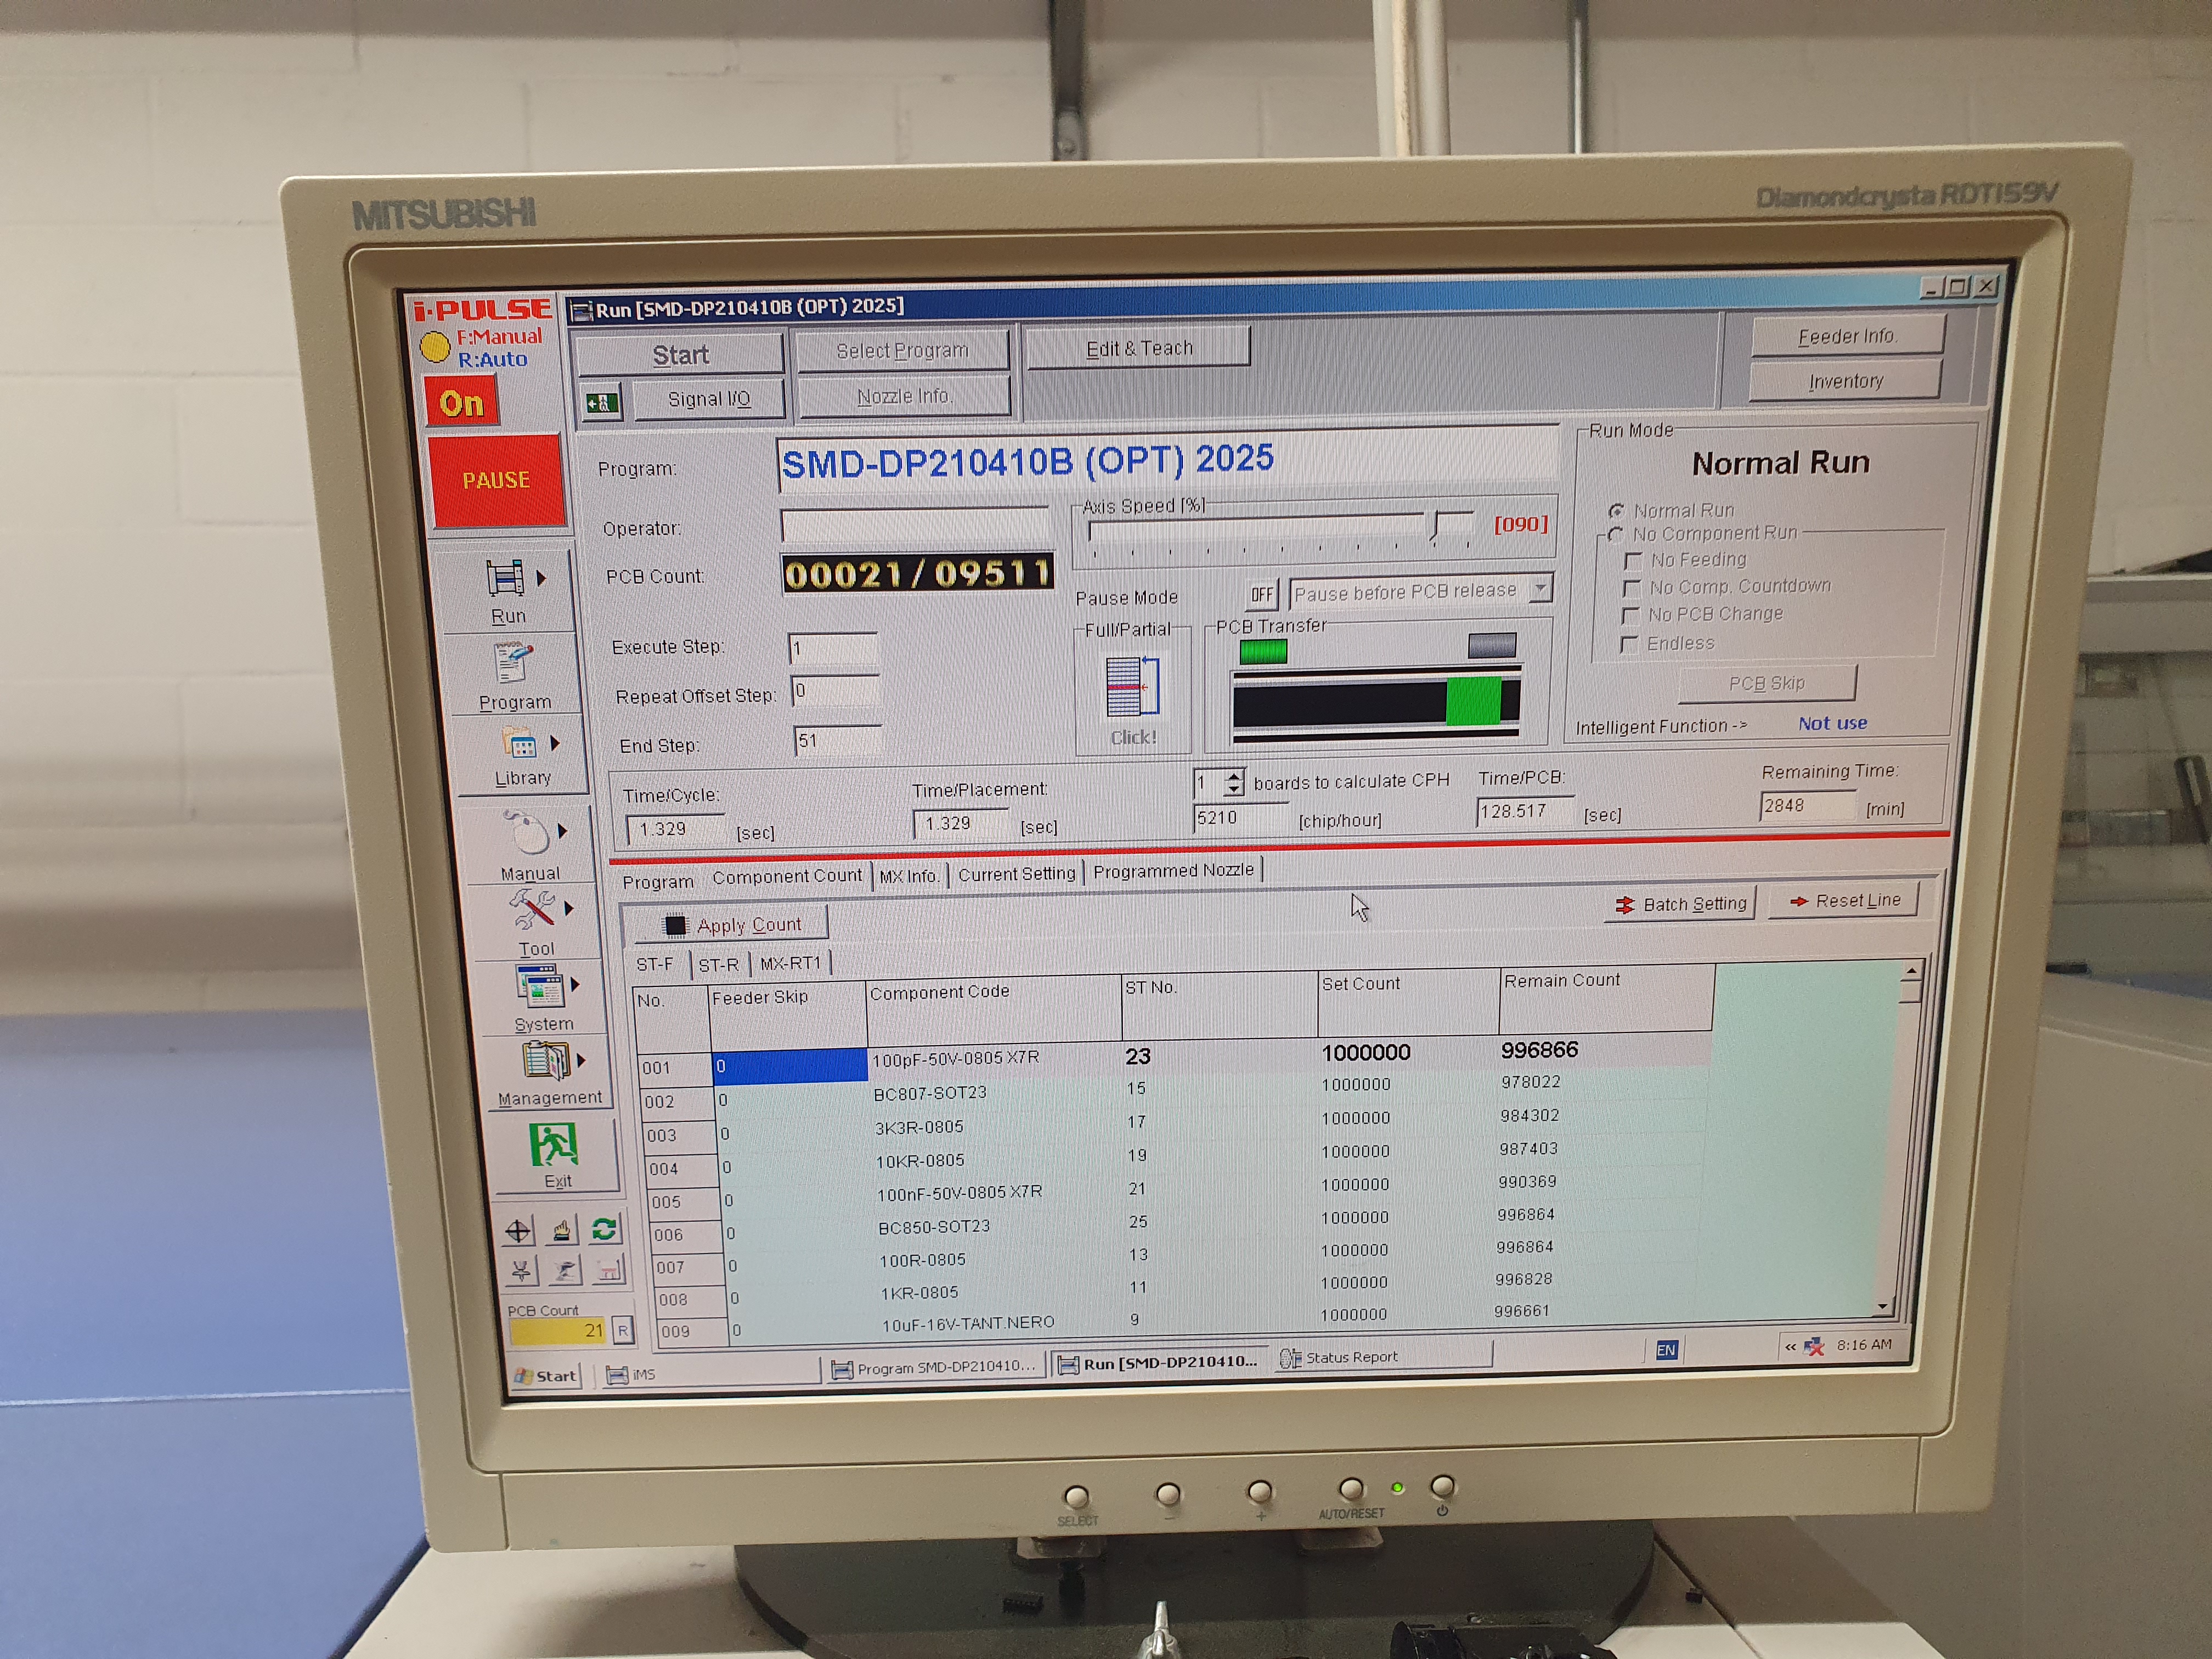This screenshot has width=2212, height=1659.
Task: Open the Library icon in the sidebar
Action: 520,743
